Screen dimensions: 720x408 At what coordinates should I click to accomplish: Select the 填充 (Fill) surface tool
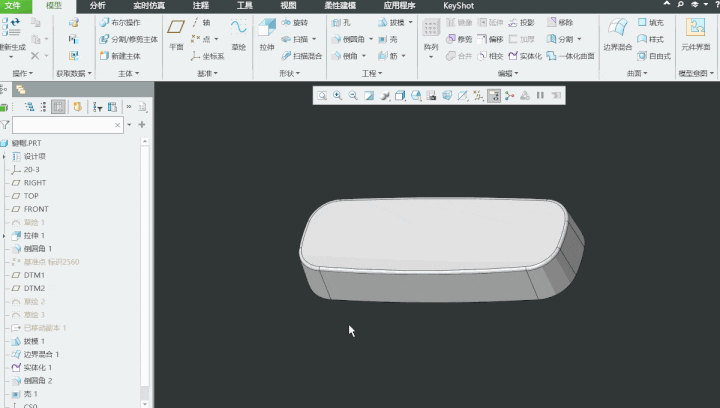point(651,22)
